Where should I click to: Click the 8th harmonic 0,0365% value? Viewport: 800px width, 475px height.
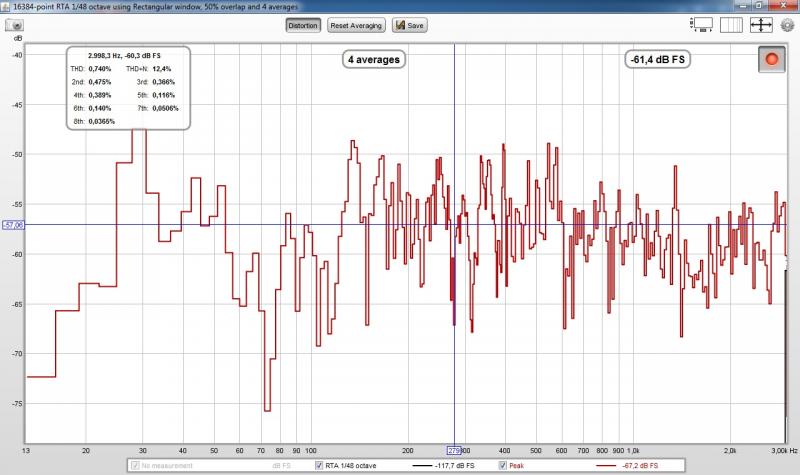(x=102, y=121)
